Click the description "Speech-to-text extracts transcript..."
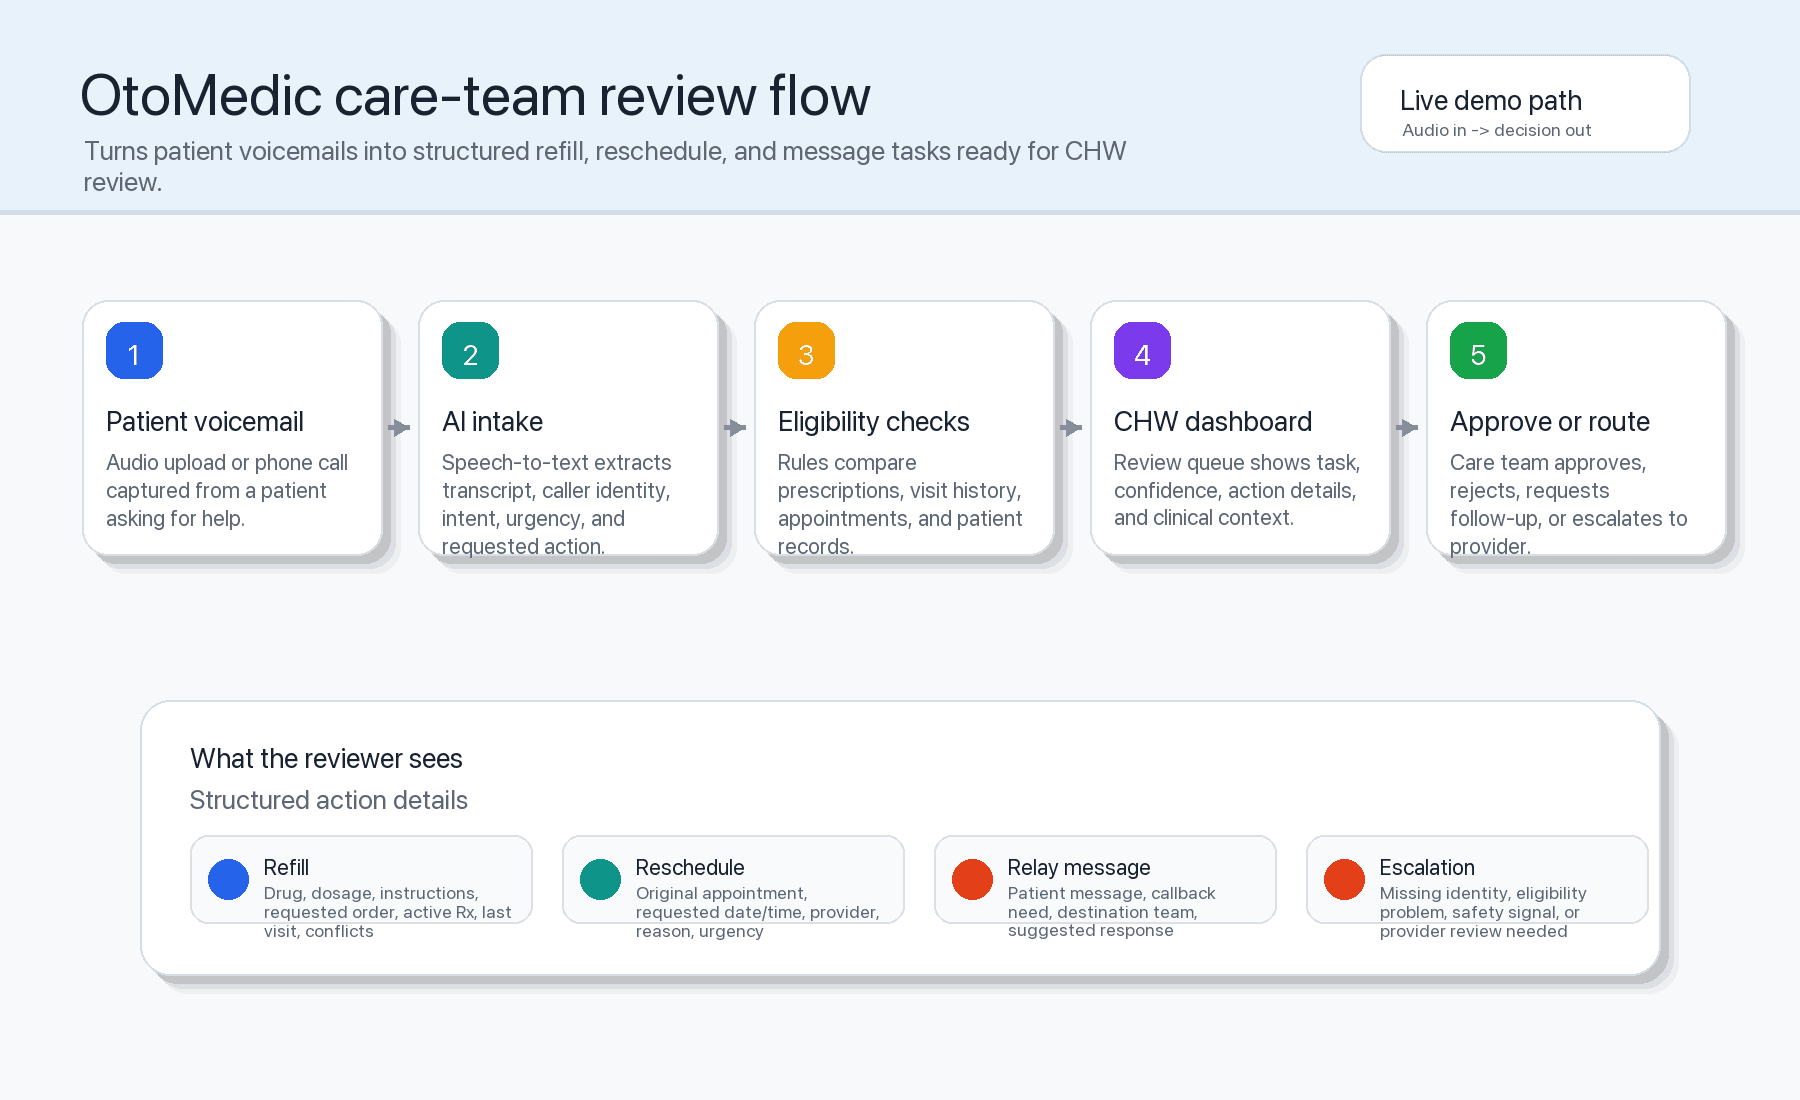 (557, 505)
